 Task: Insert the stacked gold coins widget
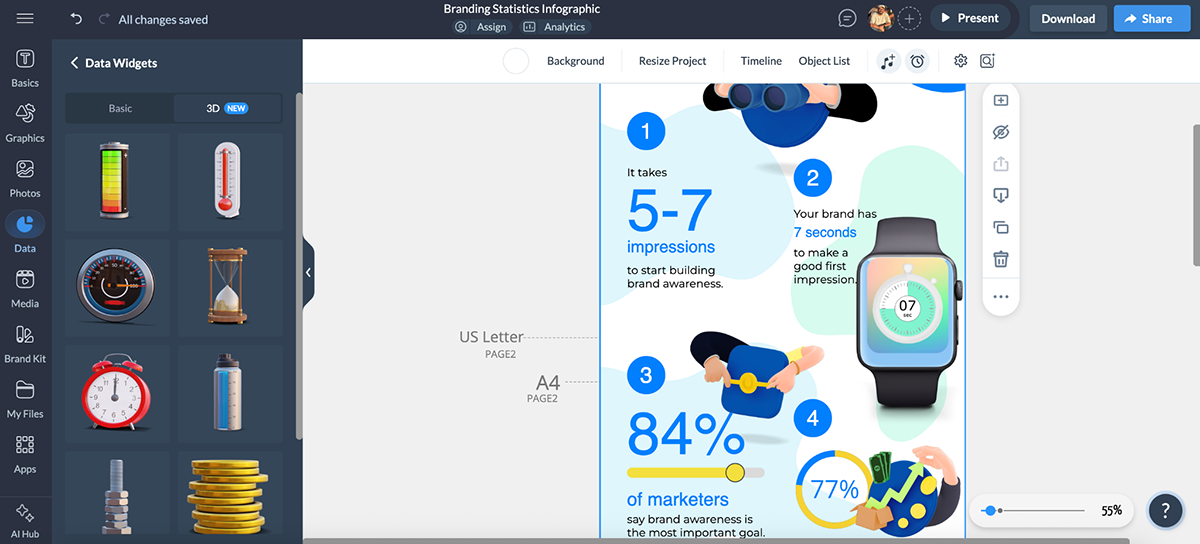230,496
